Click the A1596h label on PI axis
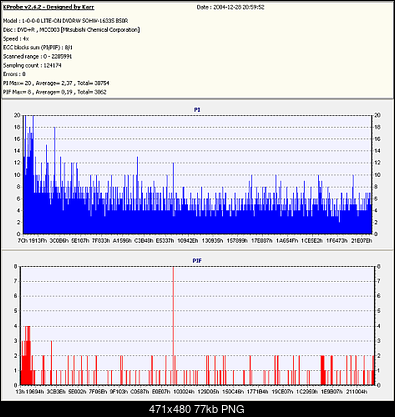Image resolution: width=395 pixels, height=417 pixels. pos(122,241)
